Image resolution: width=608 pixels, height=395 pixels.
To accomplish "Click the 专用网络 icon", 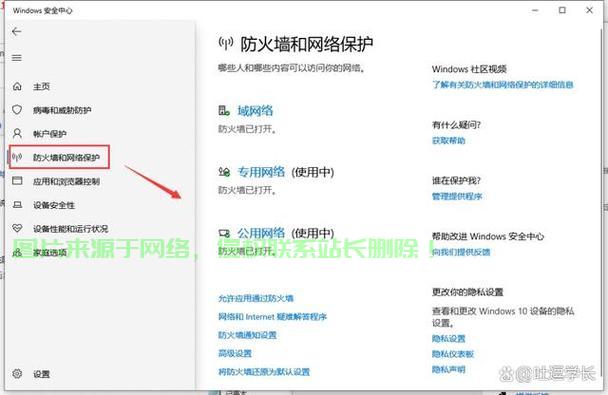I will pos(224,172).
